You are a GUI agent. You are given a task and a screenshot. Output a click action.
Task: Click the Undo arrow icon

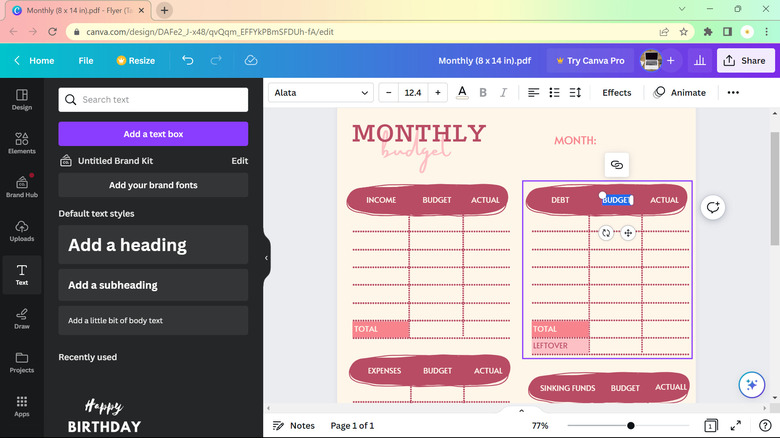(x=188, y=61)
